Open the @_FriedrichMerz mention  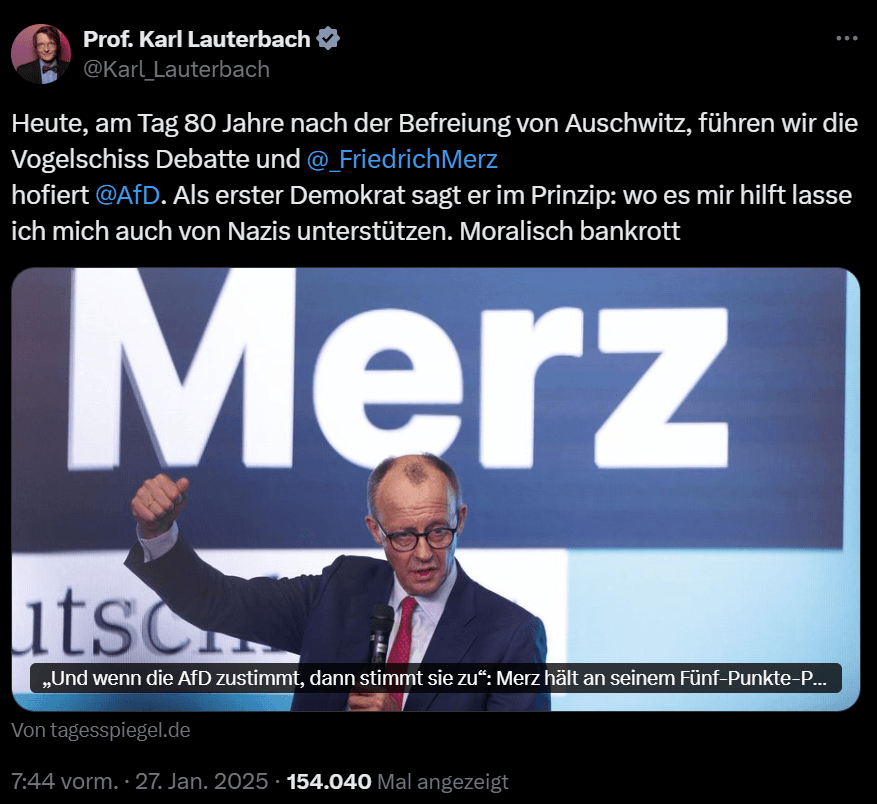402,159
